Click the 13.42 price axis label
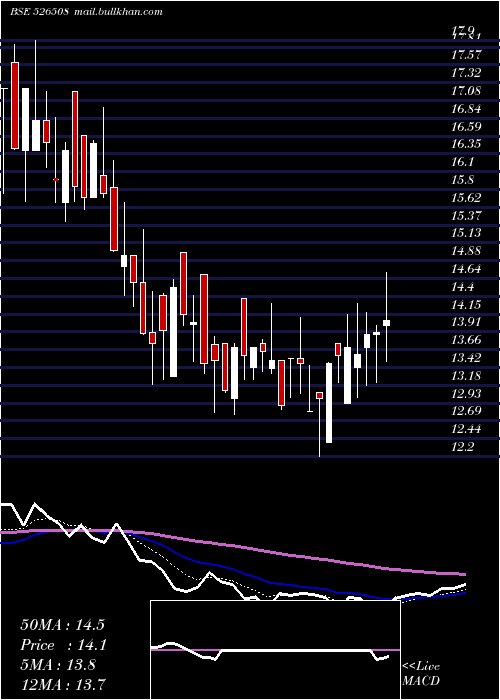 pos(466,358)
